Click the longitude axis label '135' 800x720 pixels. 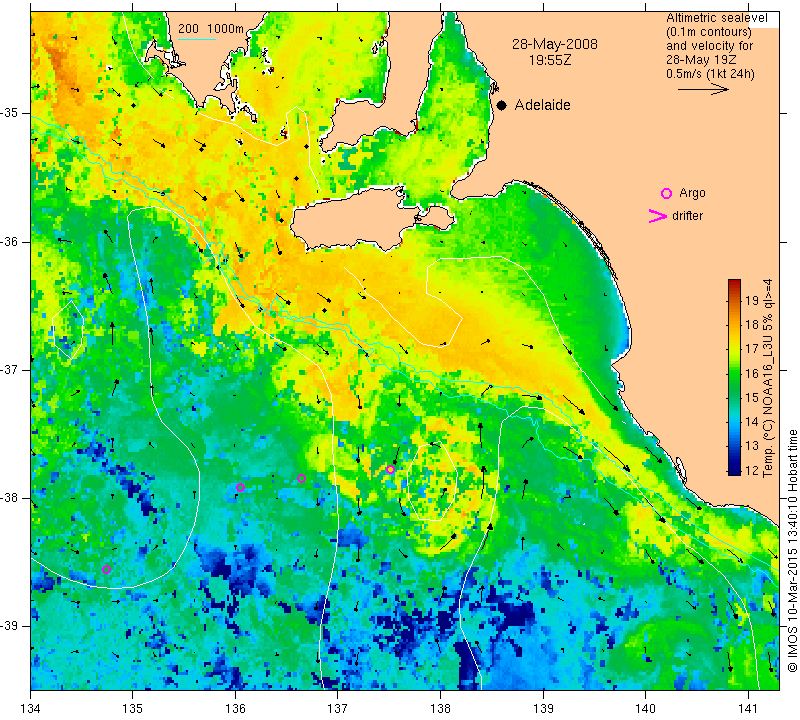[133, 709]
